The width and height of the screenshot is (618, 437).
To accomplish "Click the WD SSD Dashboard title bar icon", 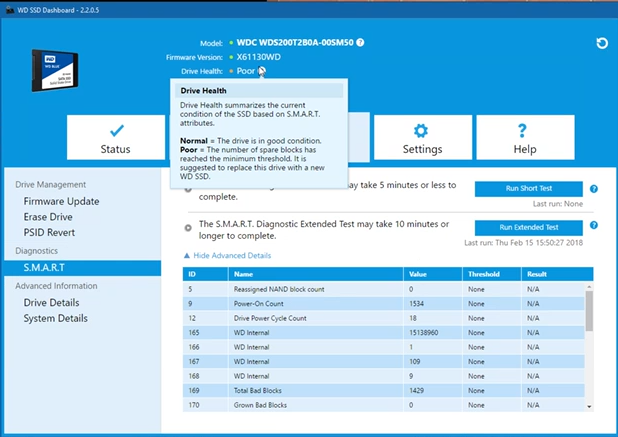I will [x=10, y=10].
